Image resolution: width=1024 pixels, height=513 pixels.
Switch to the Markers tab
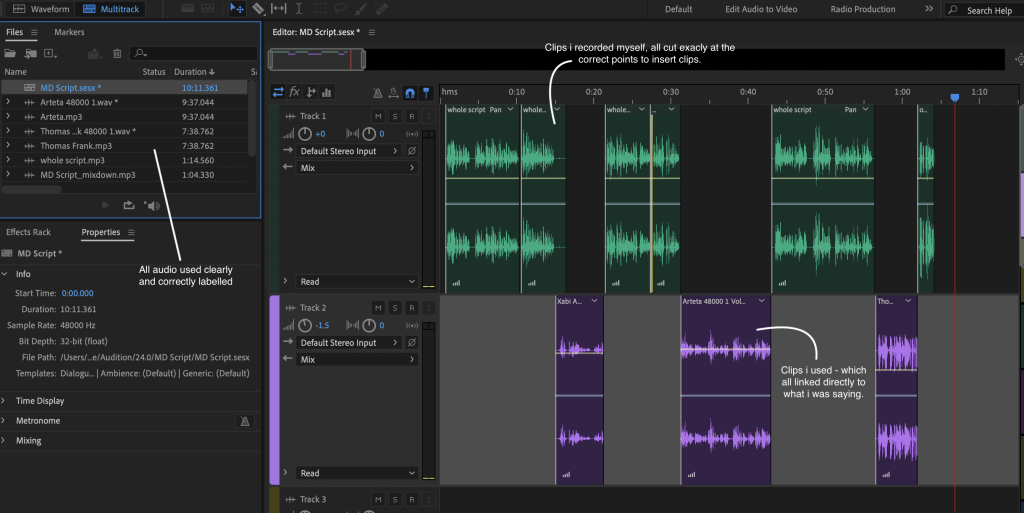click(x=69, y=32)
